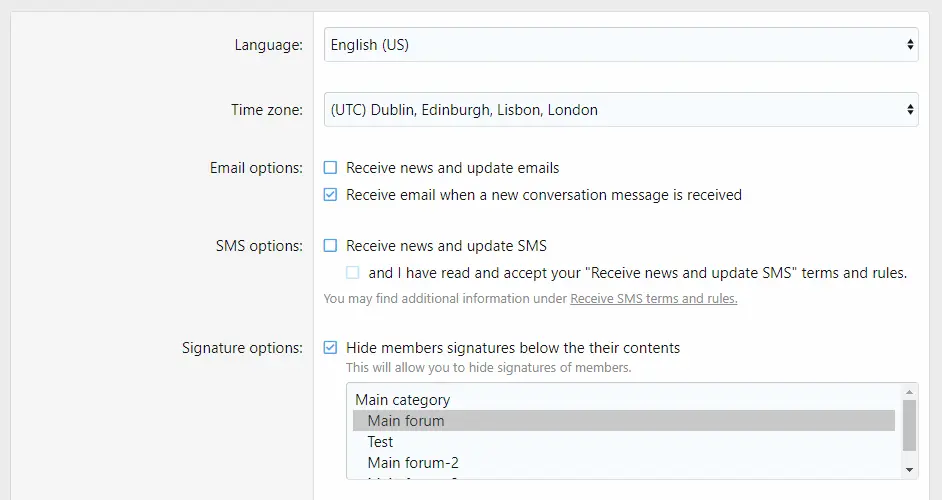Select Main forum in the forum list
The image size is (942, 500).
click(624, 421)
